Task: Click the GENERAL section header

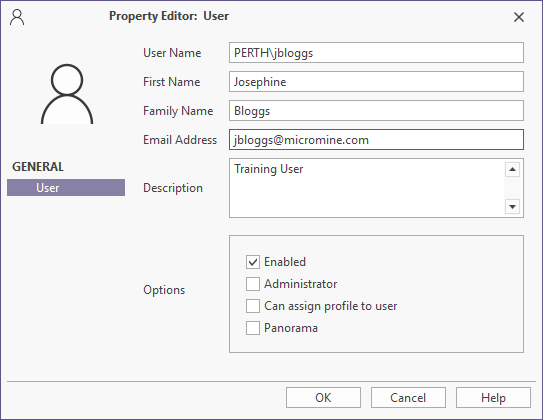Action: (38, 167)
